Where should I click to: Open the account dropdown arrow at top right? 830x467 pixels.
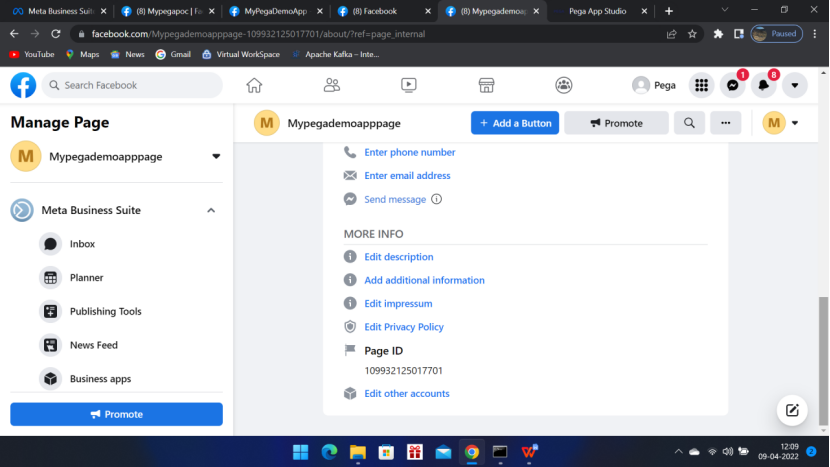point(795,85)
